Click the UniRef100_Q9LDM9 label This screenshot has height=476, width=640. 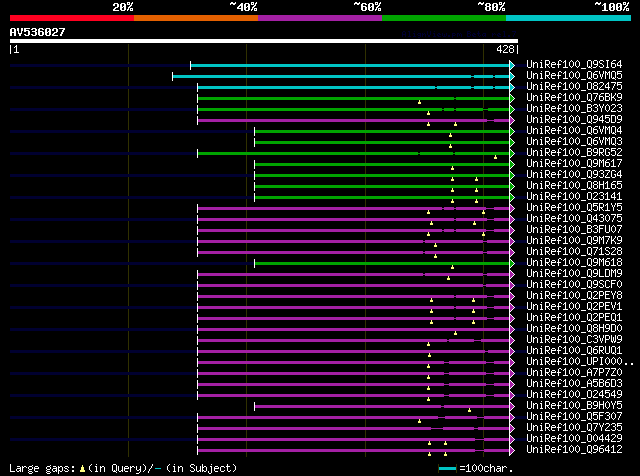[574, 274]
